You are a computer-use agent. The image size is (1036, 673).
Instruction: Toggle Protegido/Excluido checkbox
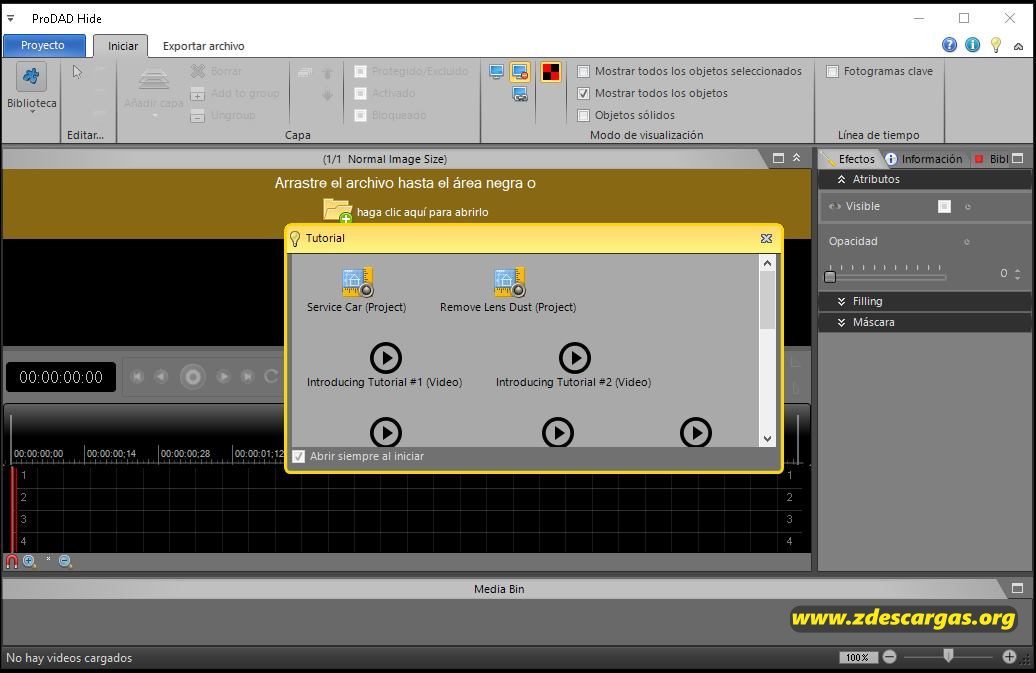360,71
